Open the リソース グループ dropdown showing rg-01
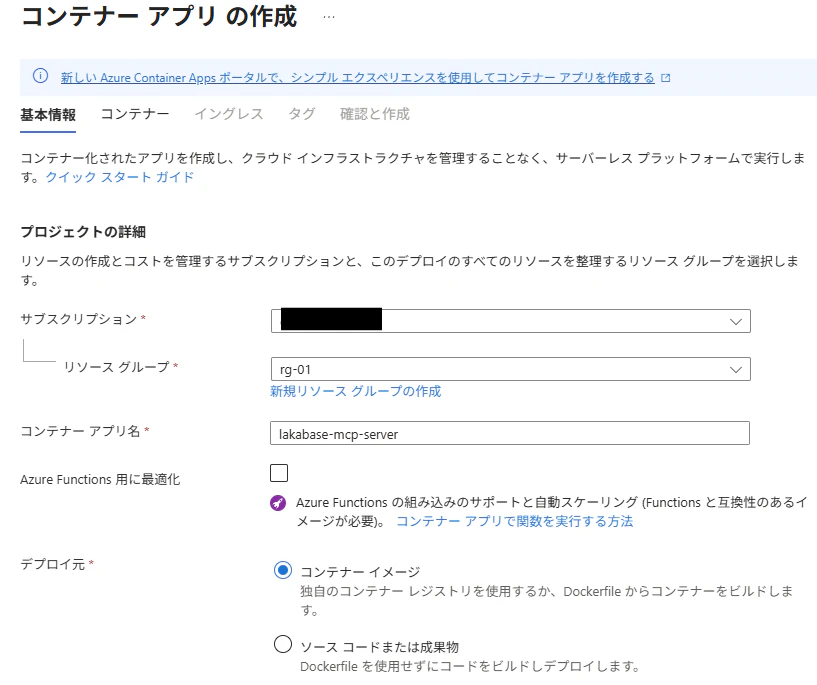Screen dimensions: 817x685 [511, 369]
